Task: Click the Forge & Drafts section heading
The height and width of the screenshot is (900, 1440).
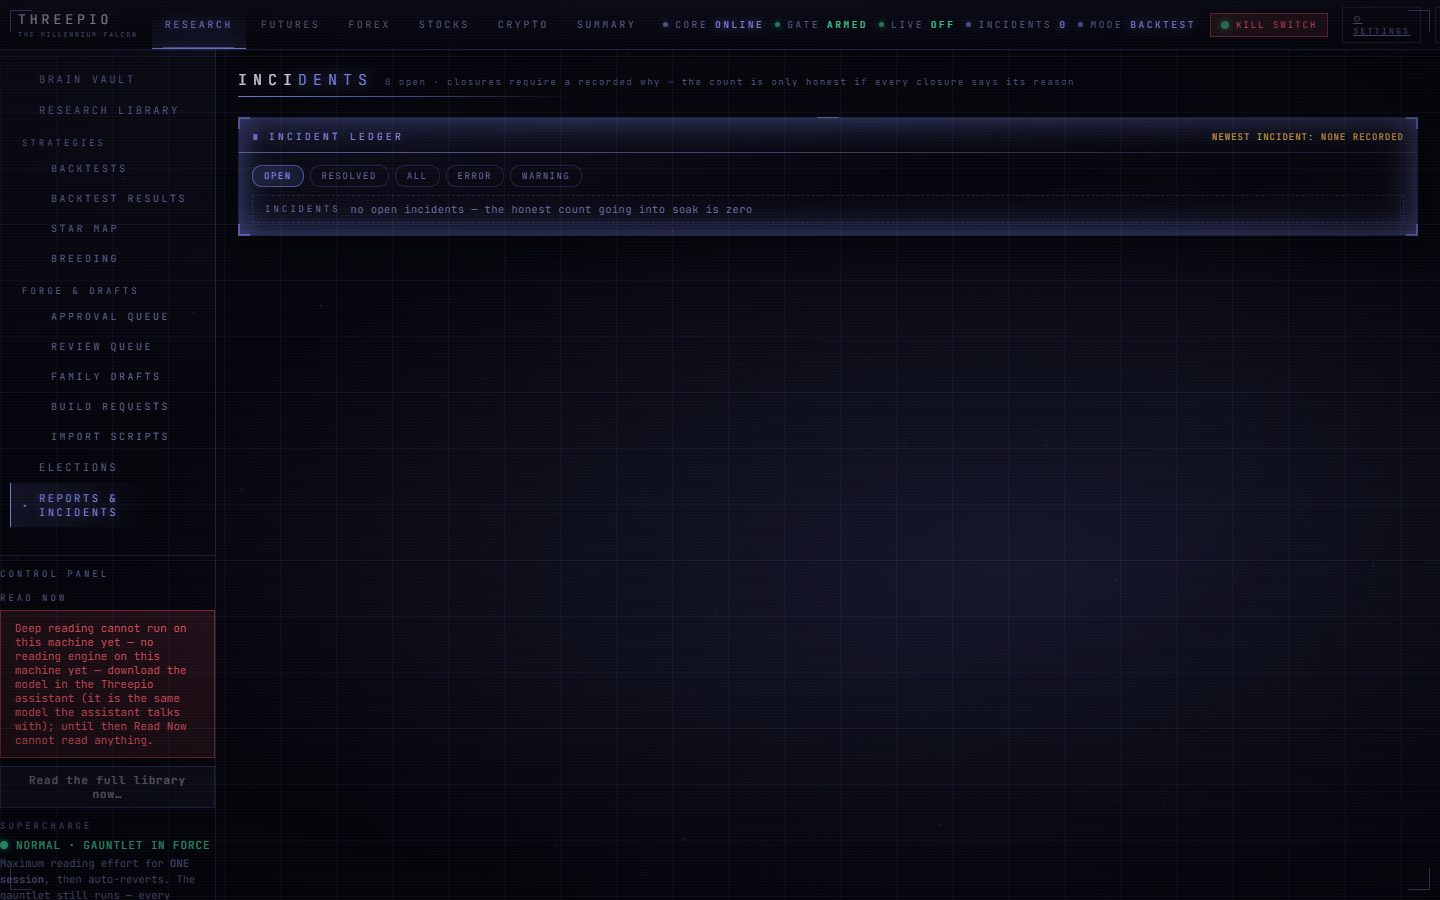Action: (80, 291)
